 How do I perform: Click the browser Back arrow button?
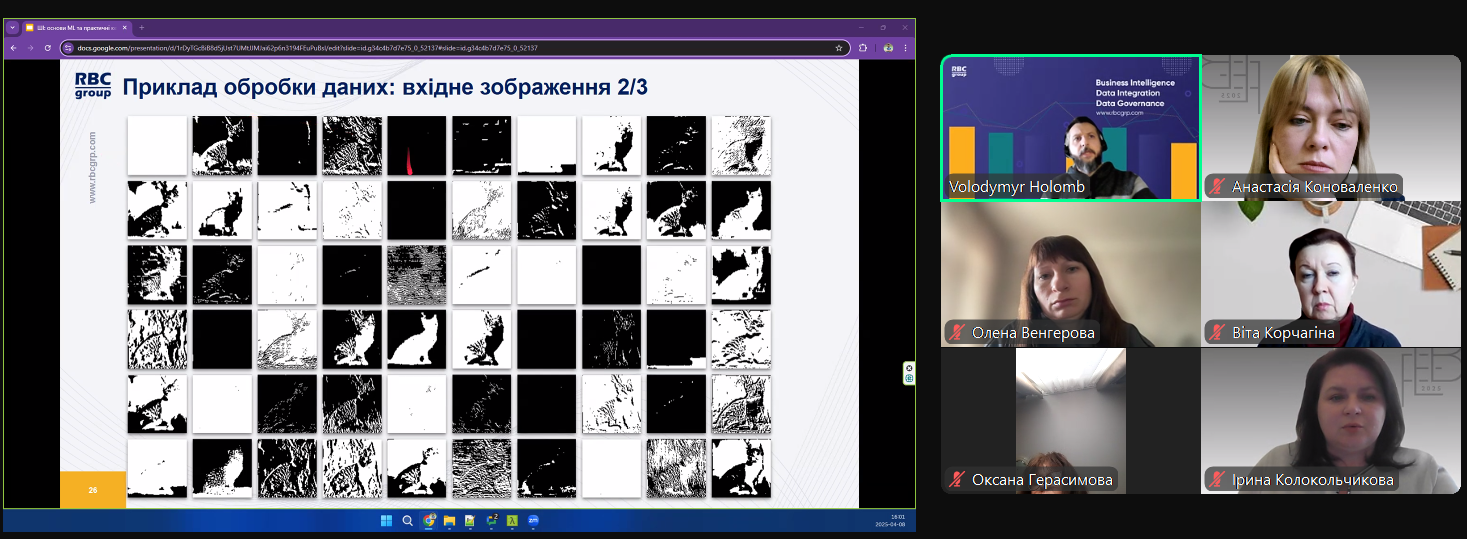14,47
